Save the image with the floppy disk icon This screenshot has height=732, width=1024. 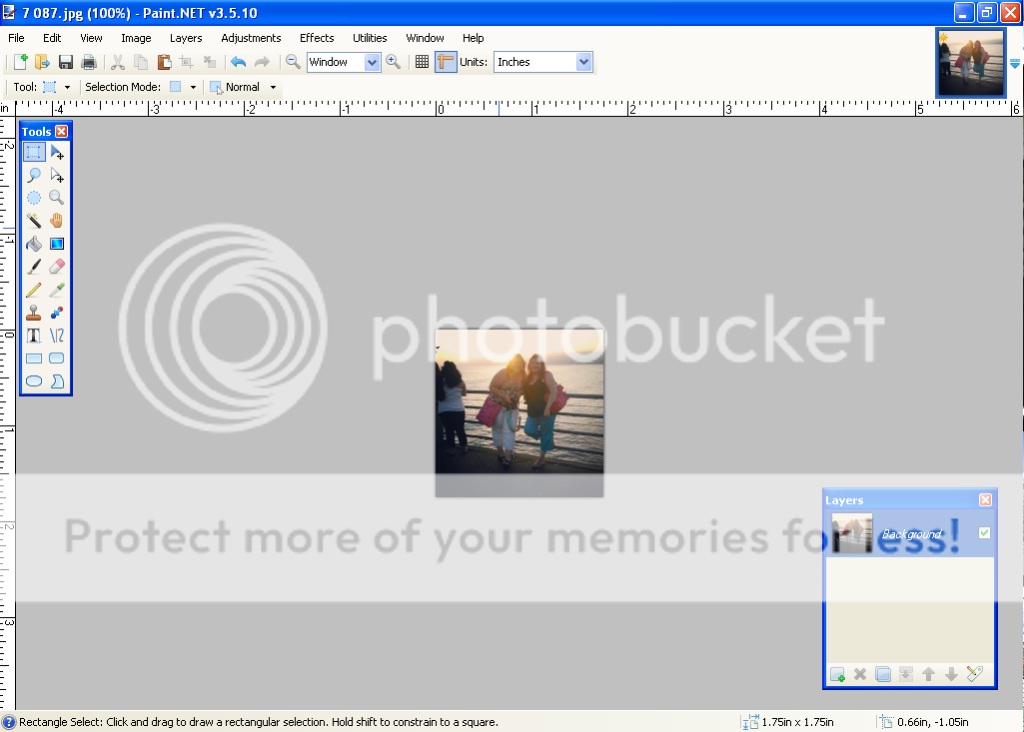point(65,62)
